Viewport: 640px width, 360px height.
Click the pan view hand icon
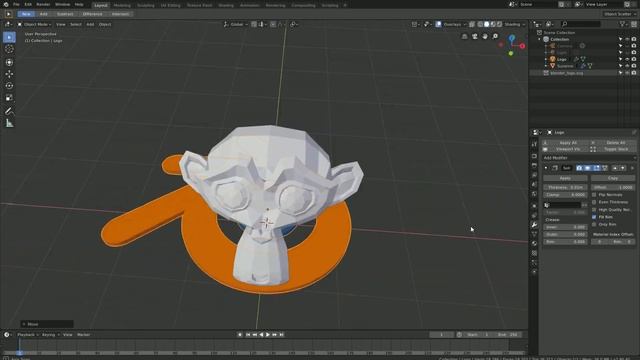(x=485, y=36)
